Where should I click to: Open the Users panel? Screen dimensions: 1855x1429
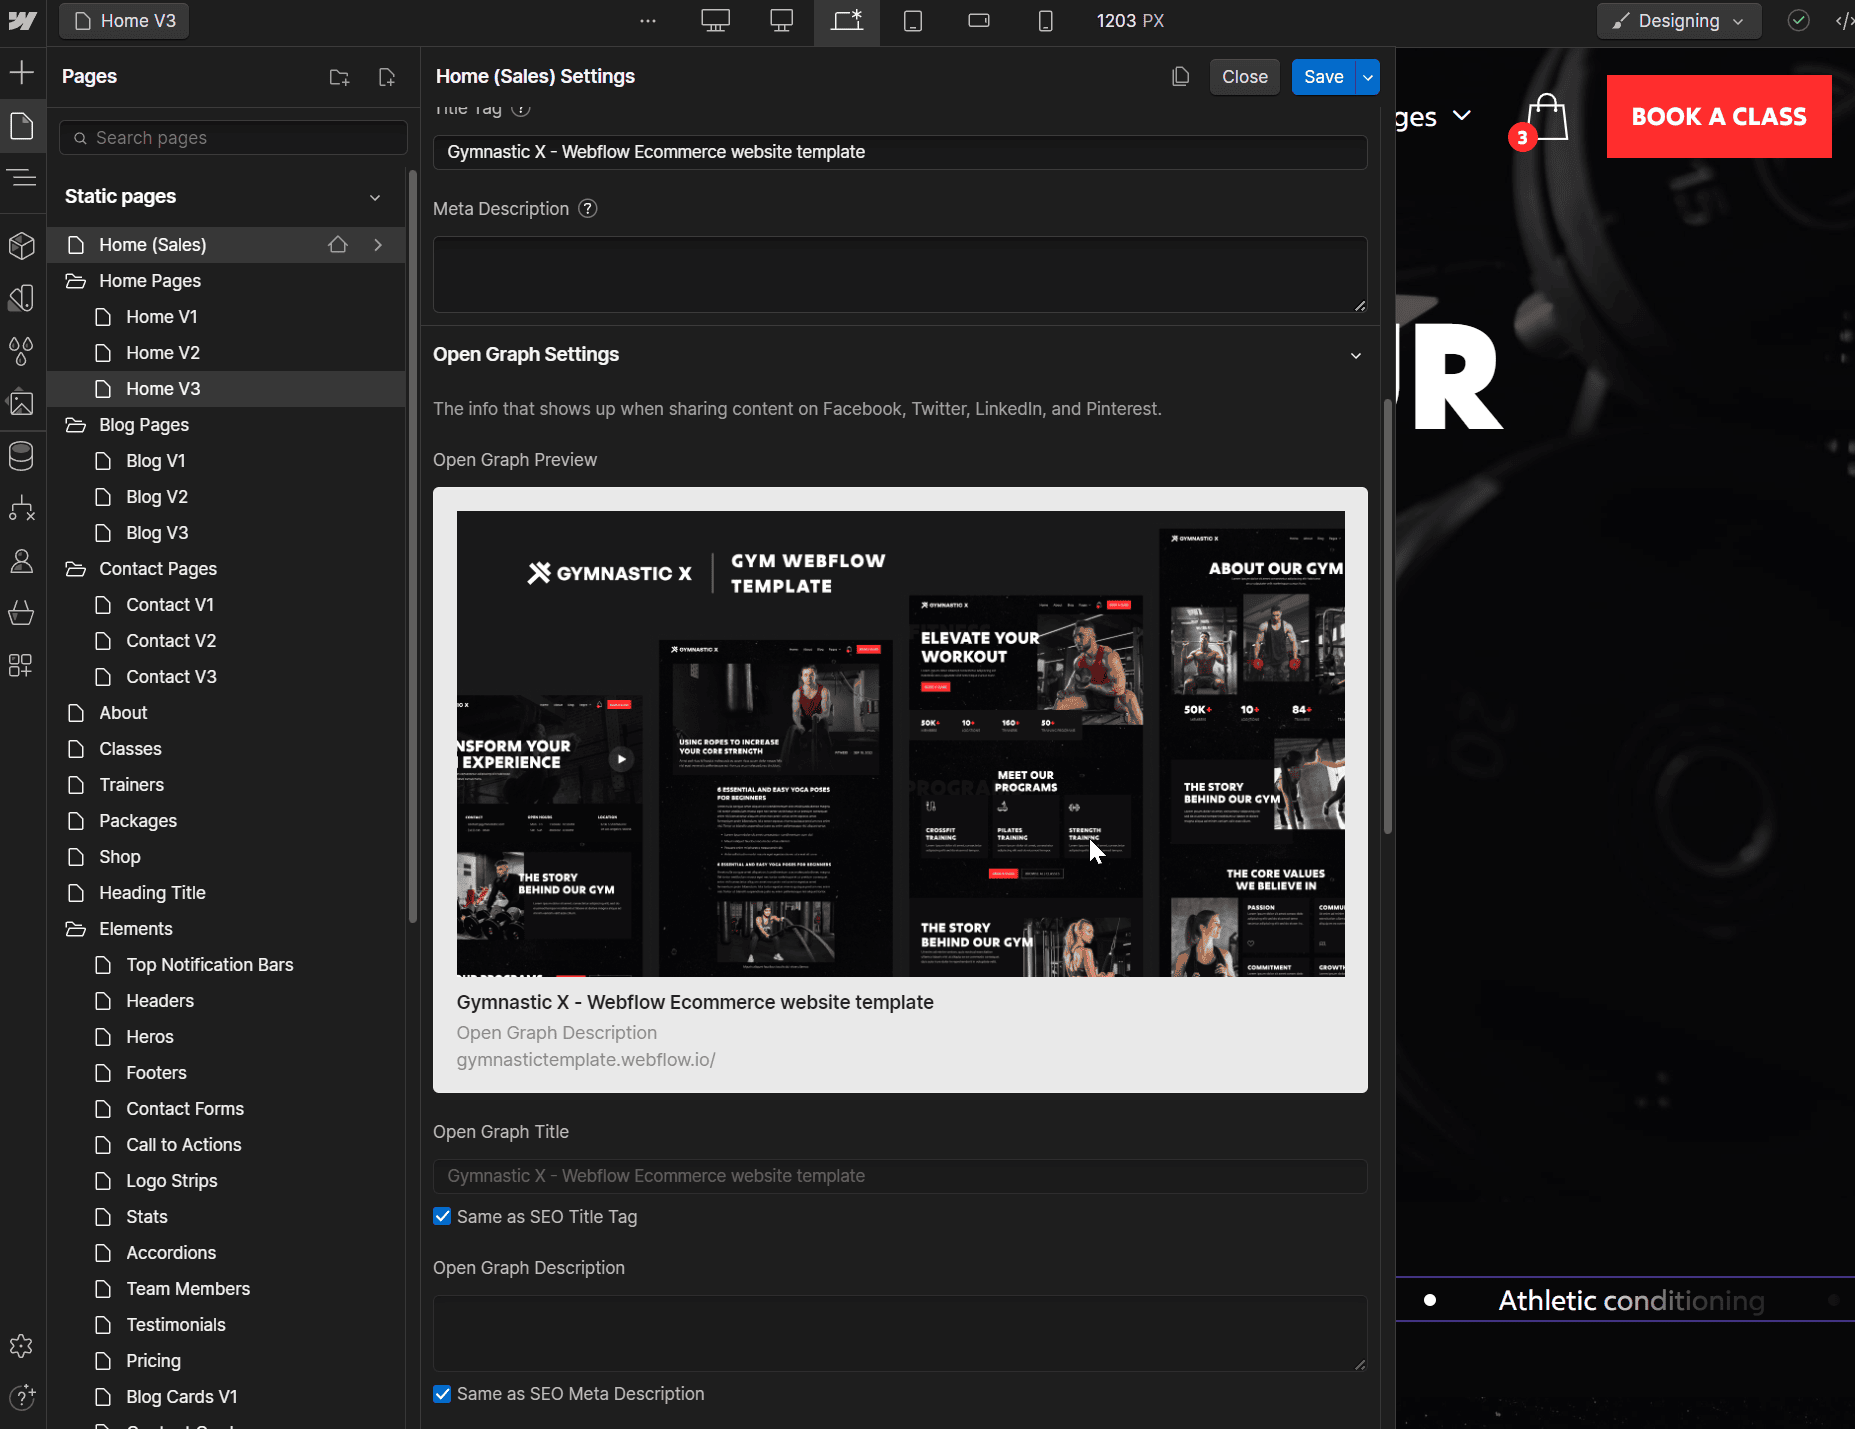[22, 561]
